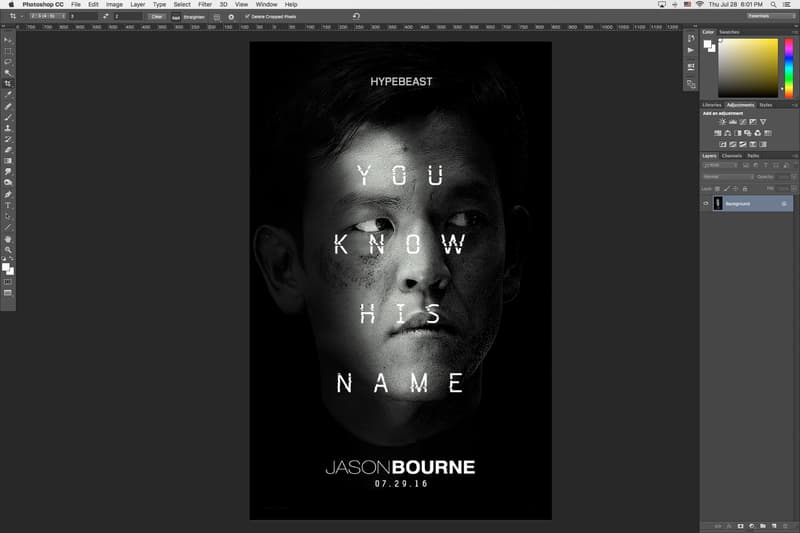
Task: Click the crop overlay options button
Action: (x=216, y=17)
